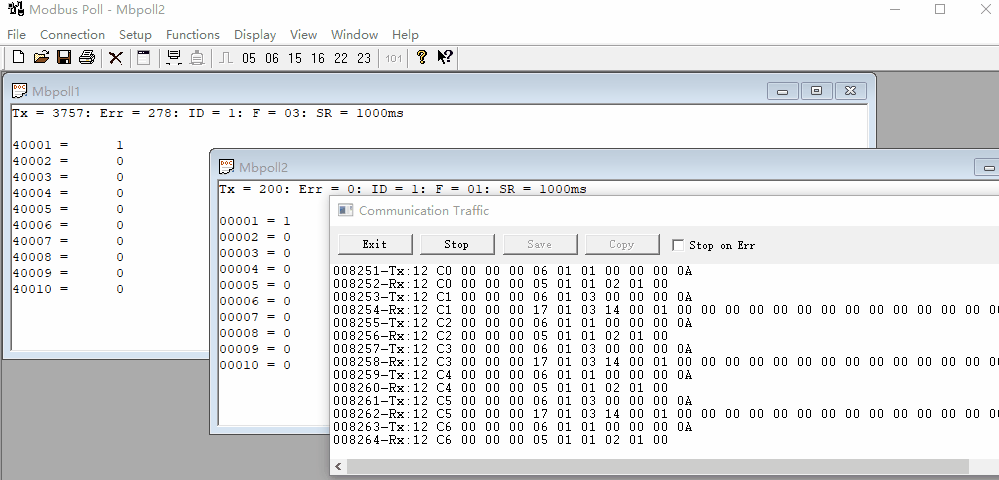Screen dimensions: 999x480
Task: Click traffic log line 008264-Rx
Action: [x=500, y=440]
